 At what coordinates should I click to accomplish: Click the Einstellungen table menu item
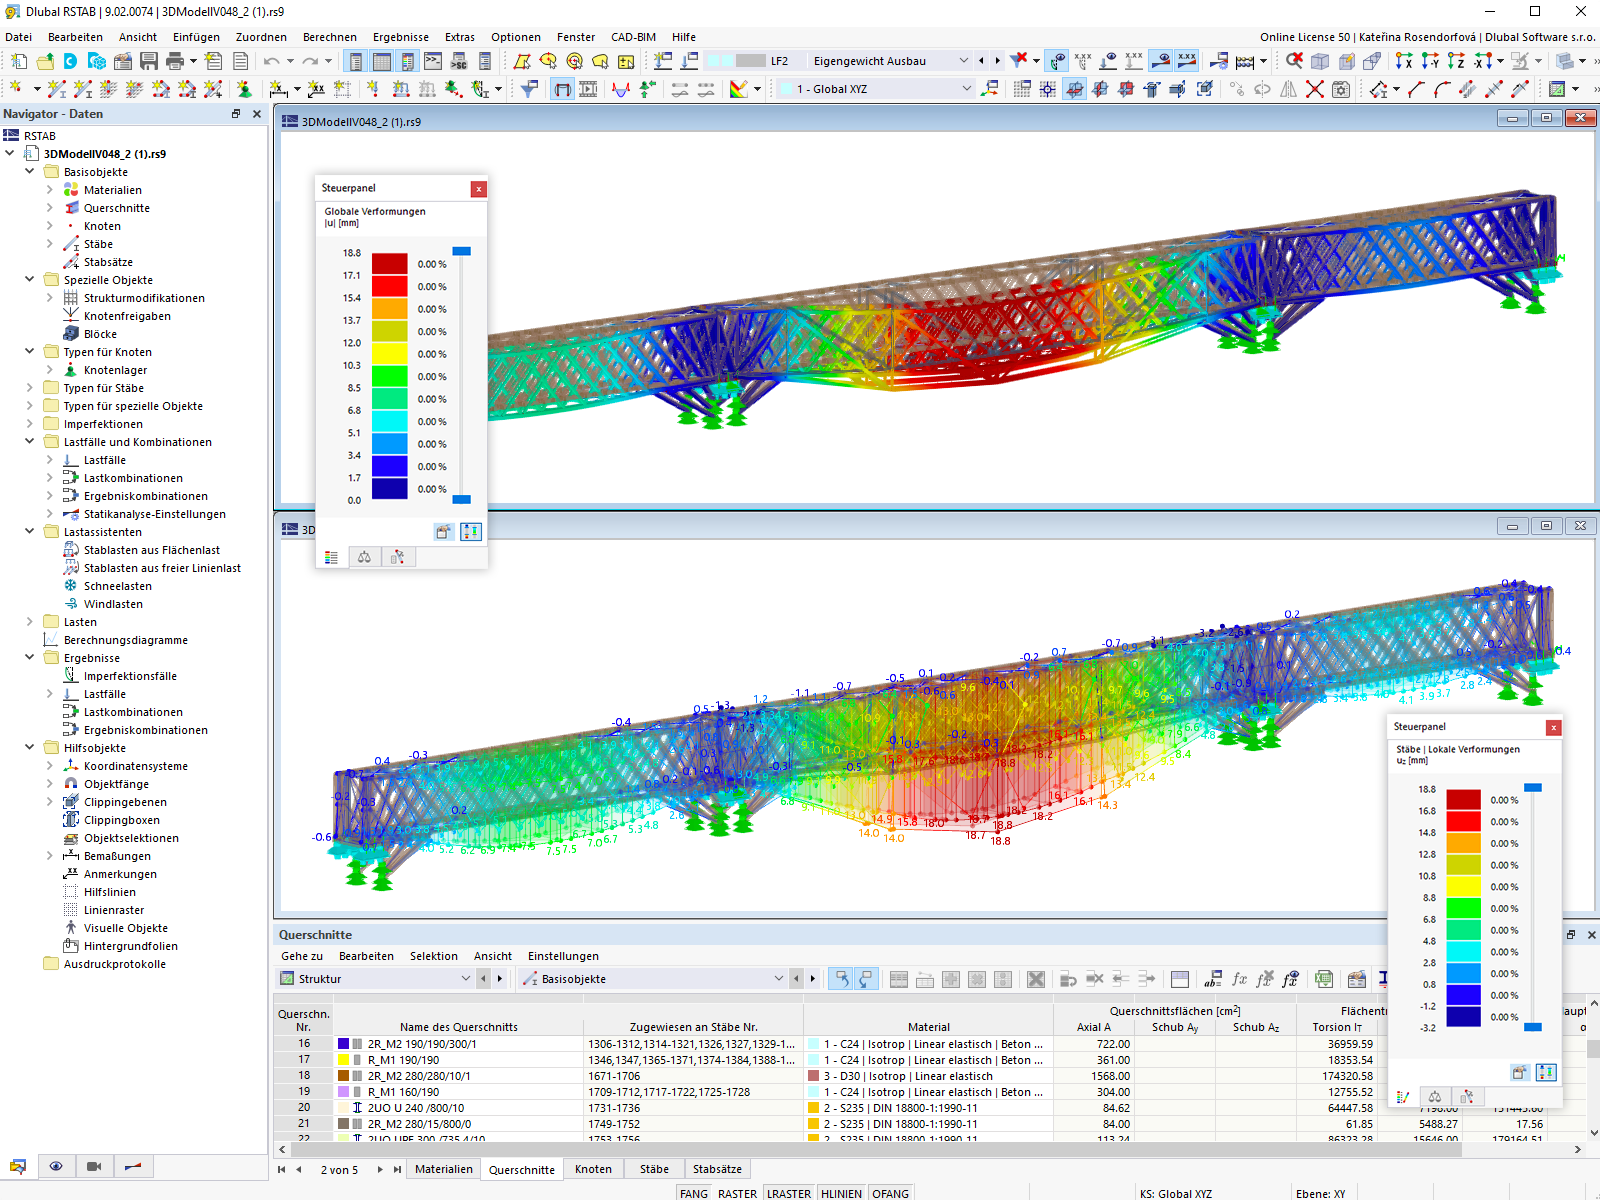(x=563, y=956)
